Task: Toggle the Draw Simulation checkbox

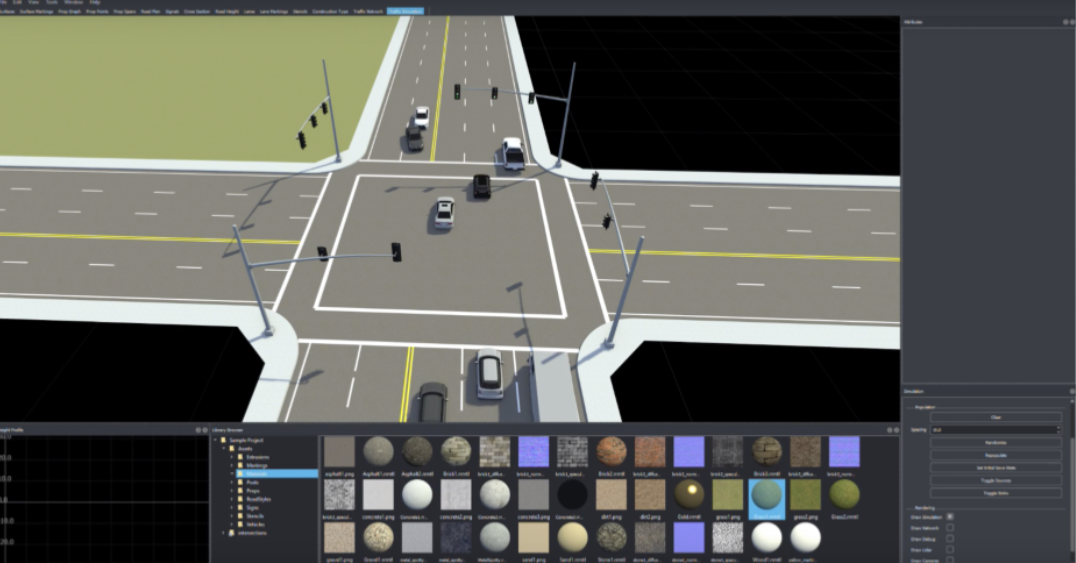Action: (x=950, y=516)
